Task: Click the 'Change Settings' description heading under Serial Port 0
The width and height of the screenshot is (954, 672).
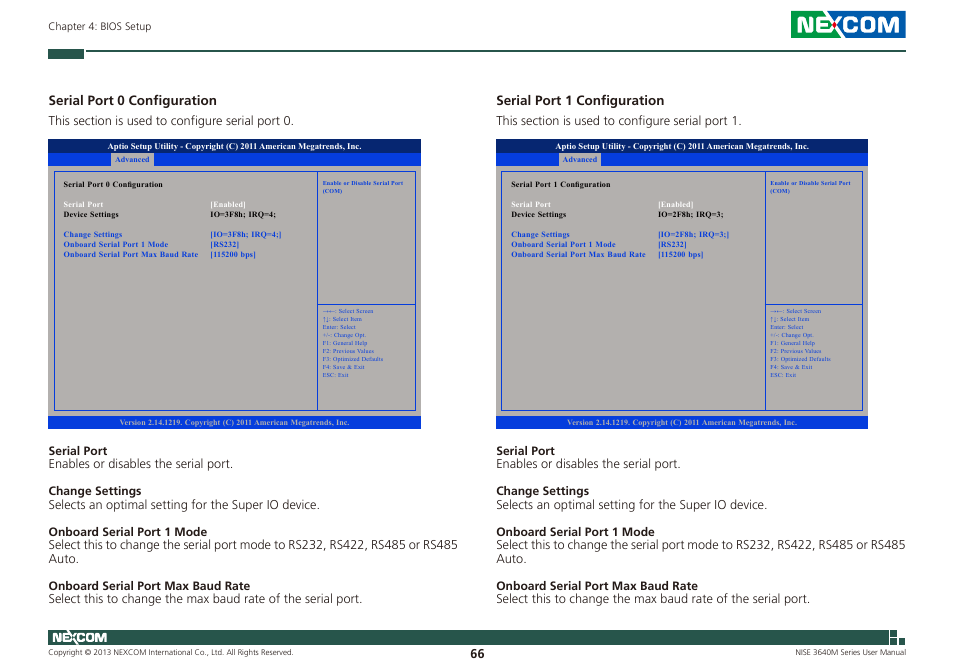Action: tap(95, 491)
